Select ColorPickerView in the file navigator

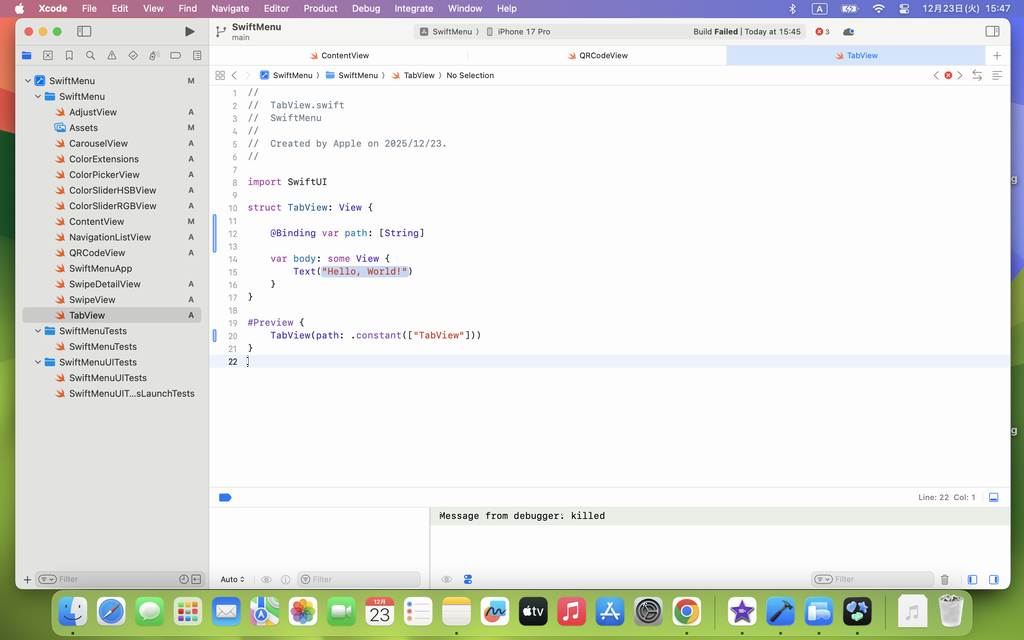click(104, 175)
